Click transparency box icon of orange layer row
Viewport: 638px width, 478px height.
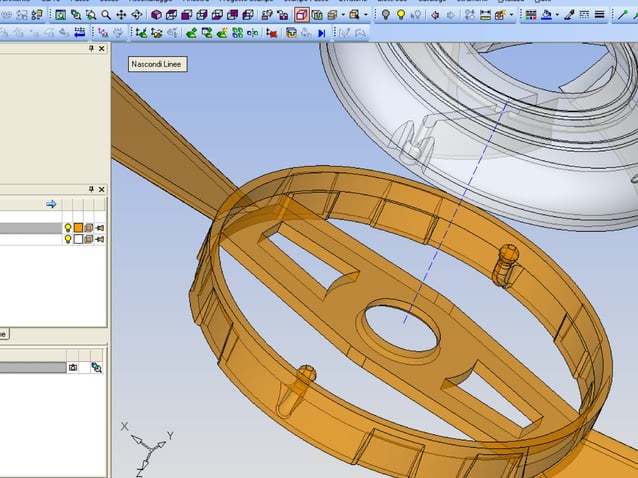coord(89,228)
